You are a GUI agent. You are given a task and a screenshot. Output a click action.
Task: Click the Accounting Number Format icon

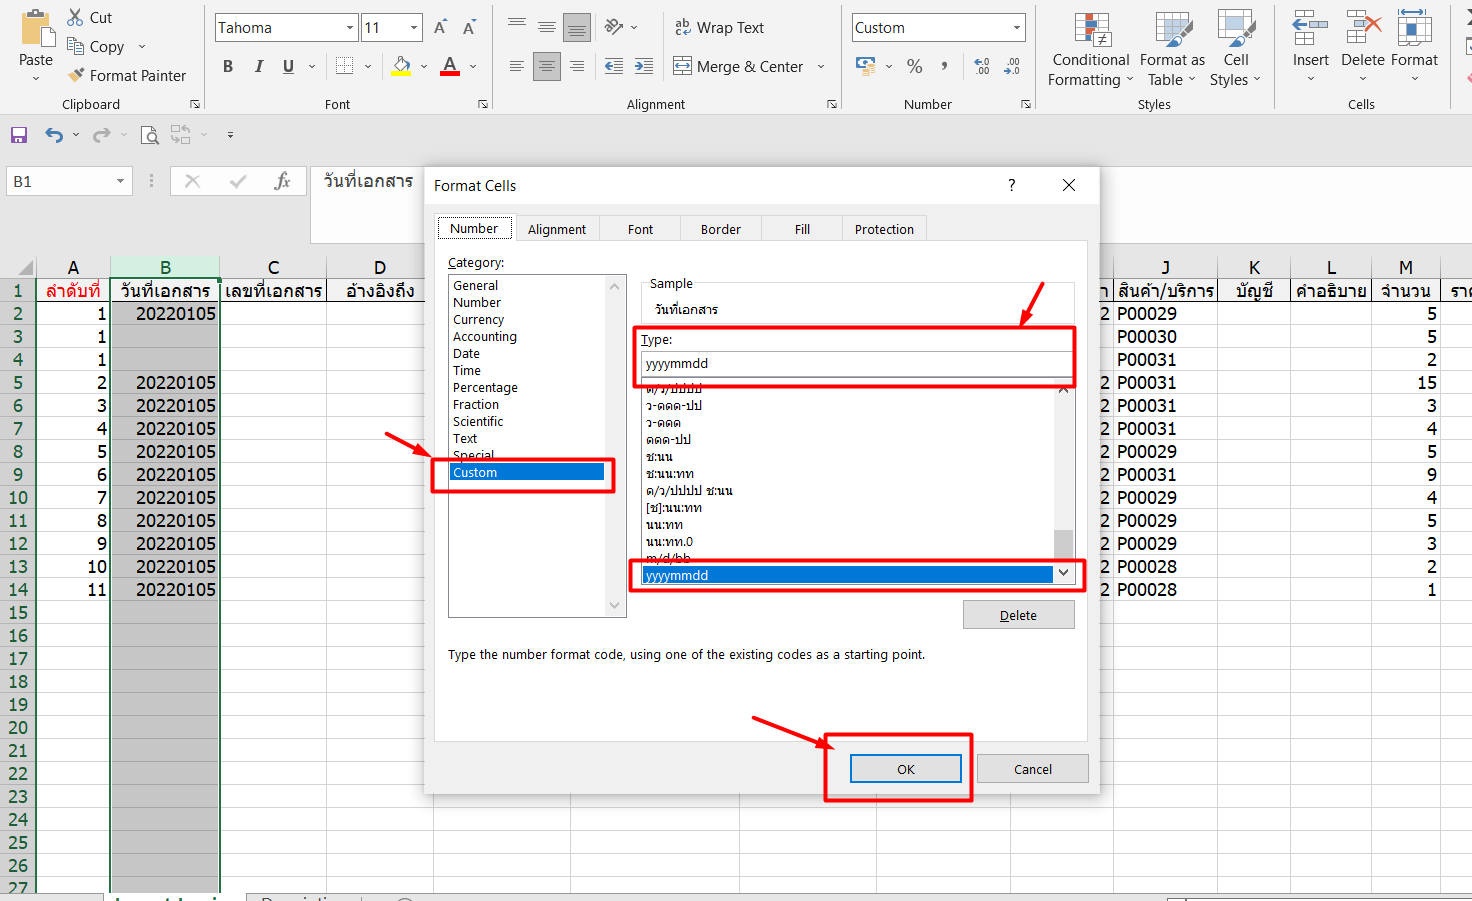click(866, 66)
